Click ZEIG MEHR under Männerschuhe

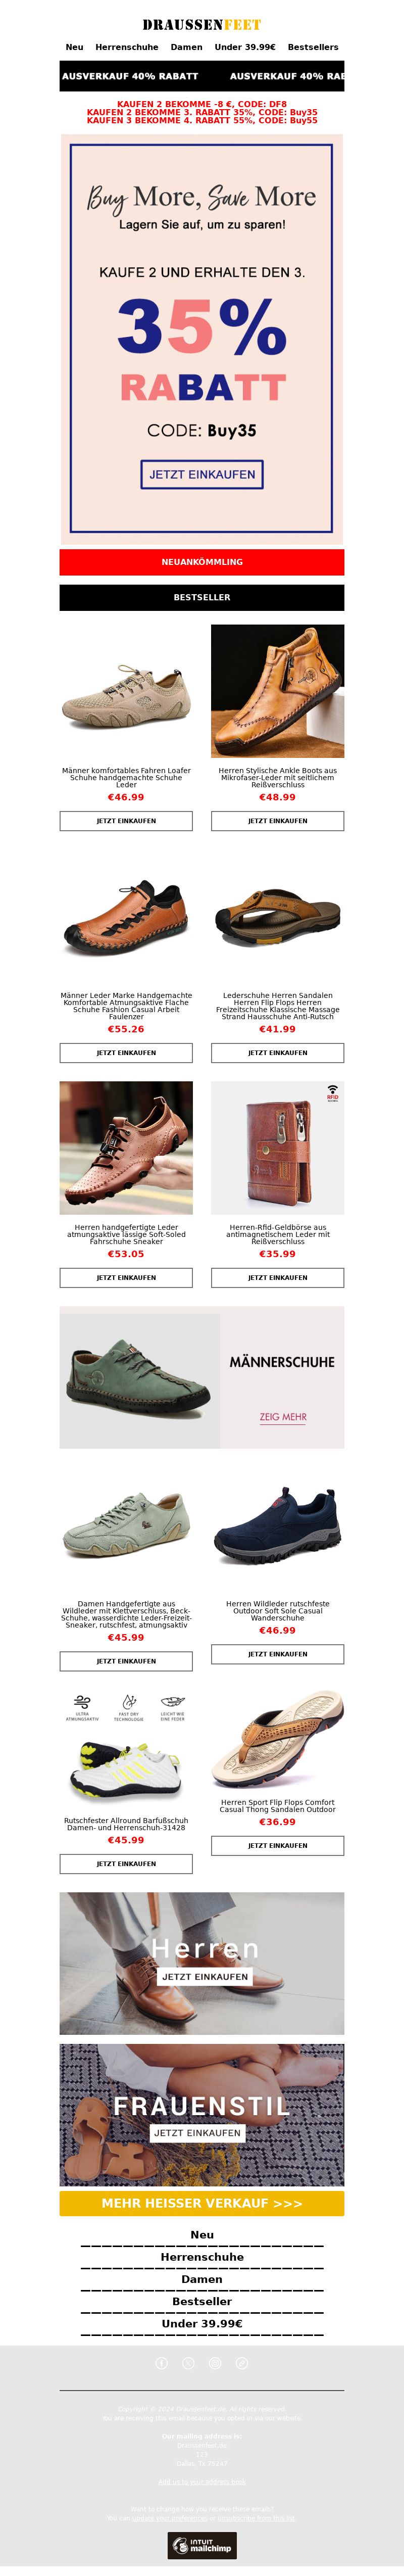(283, 1417)
